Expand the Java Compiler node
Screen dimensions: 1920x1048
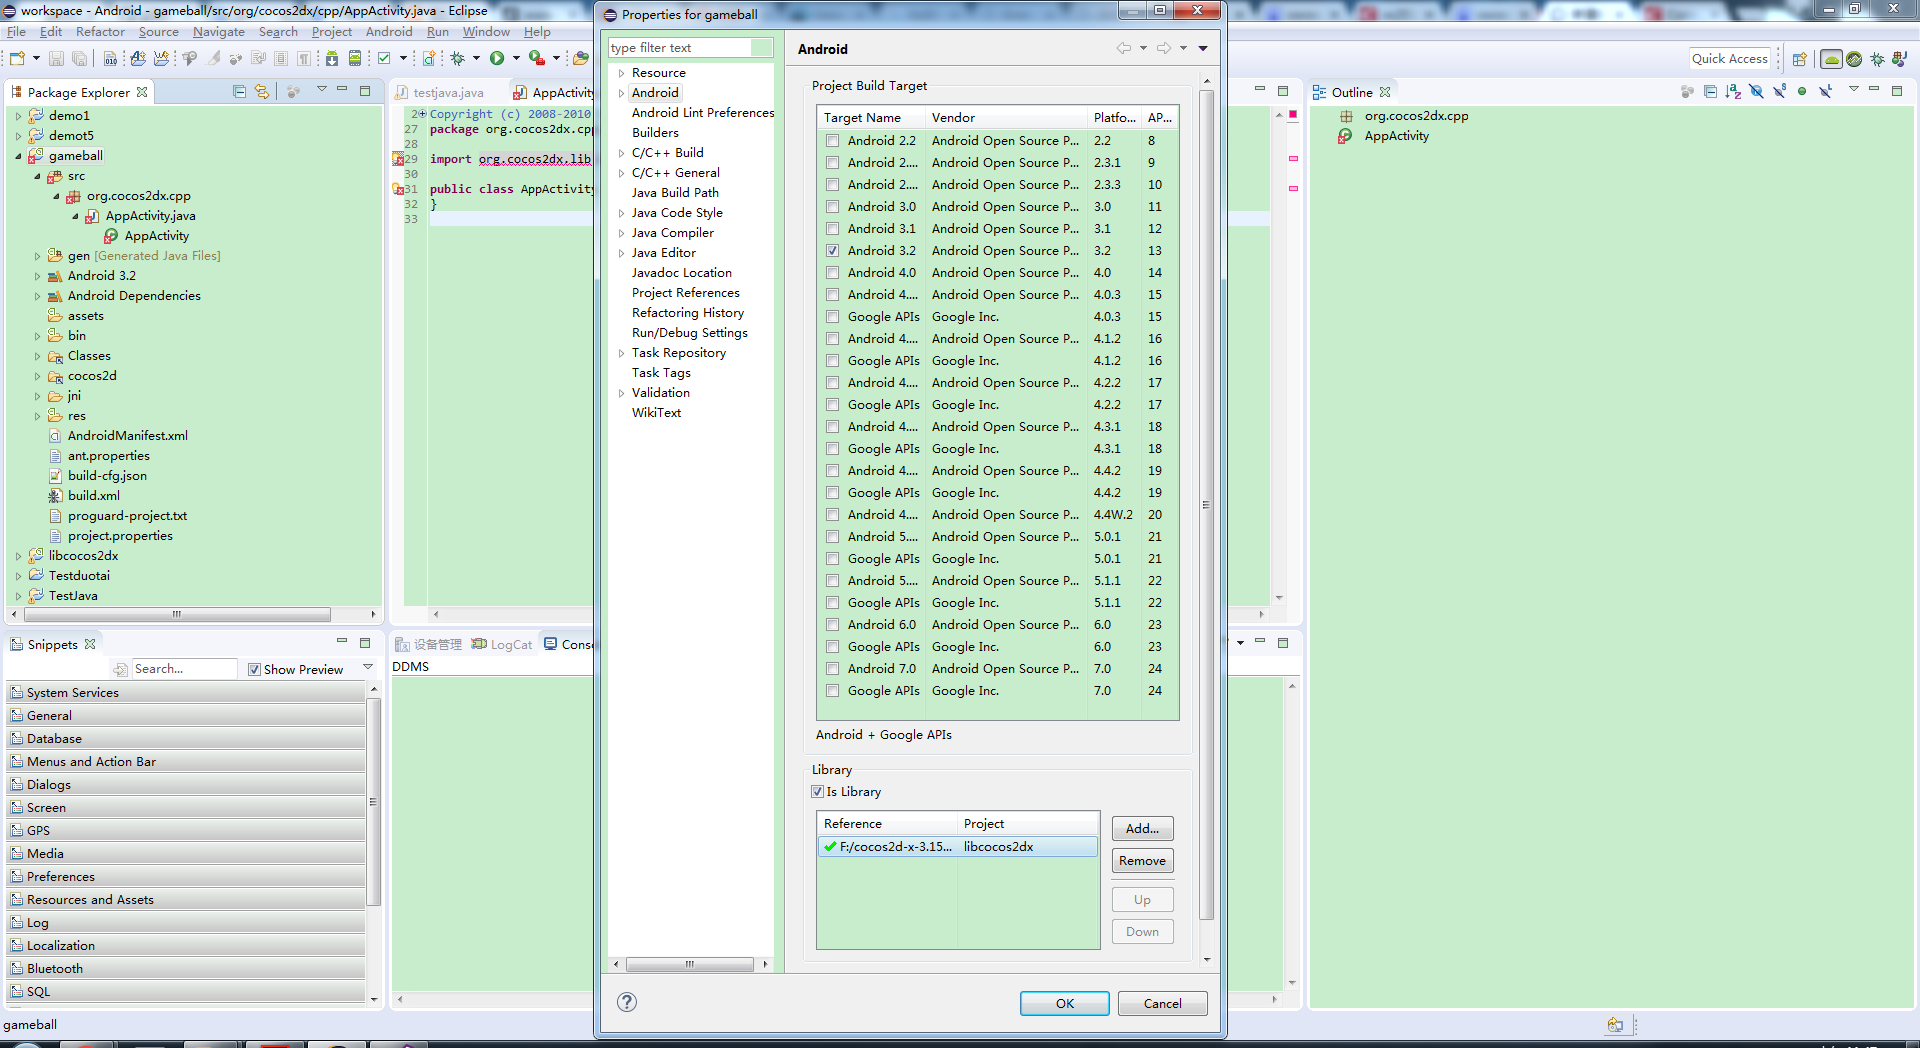click(621, 233)
